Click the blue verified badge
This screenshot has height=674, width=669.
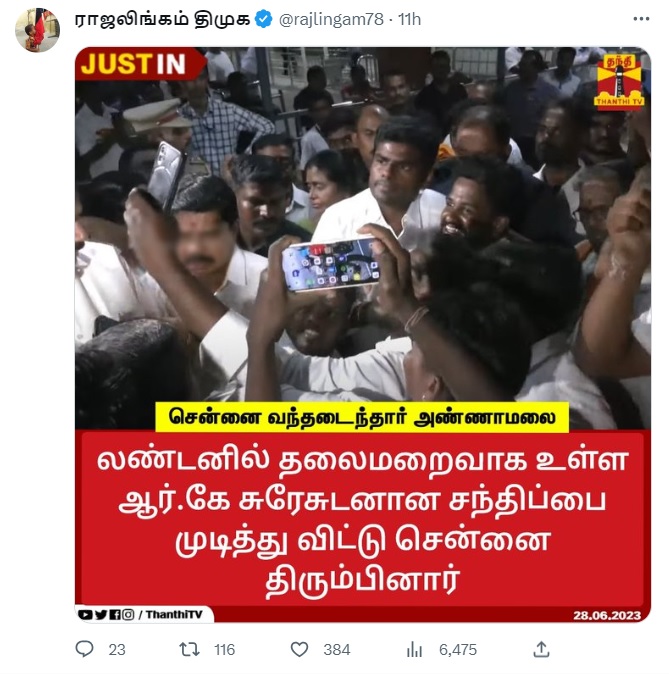263,19
